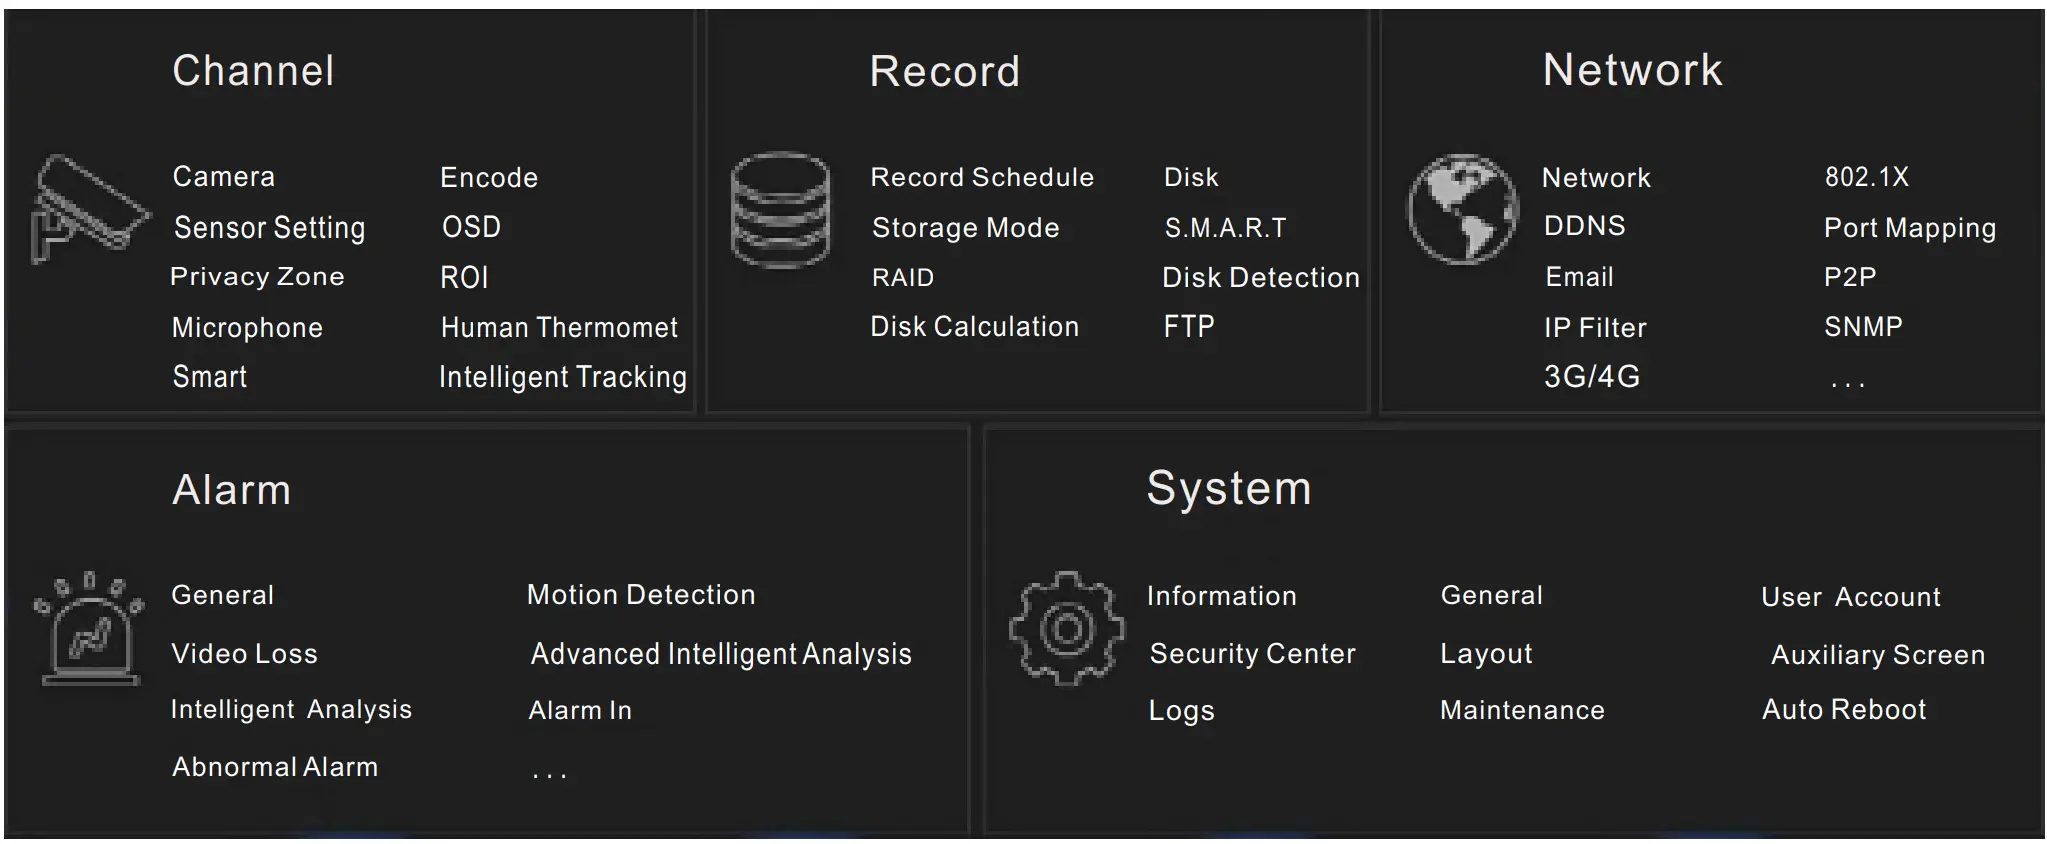Go to User Account settings
The image size is (2047, 844).
coord(1850,597)
